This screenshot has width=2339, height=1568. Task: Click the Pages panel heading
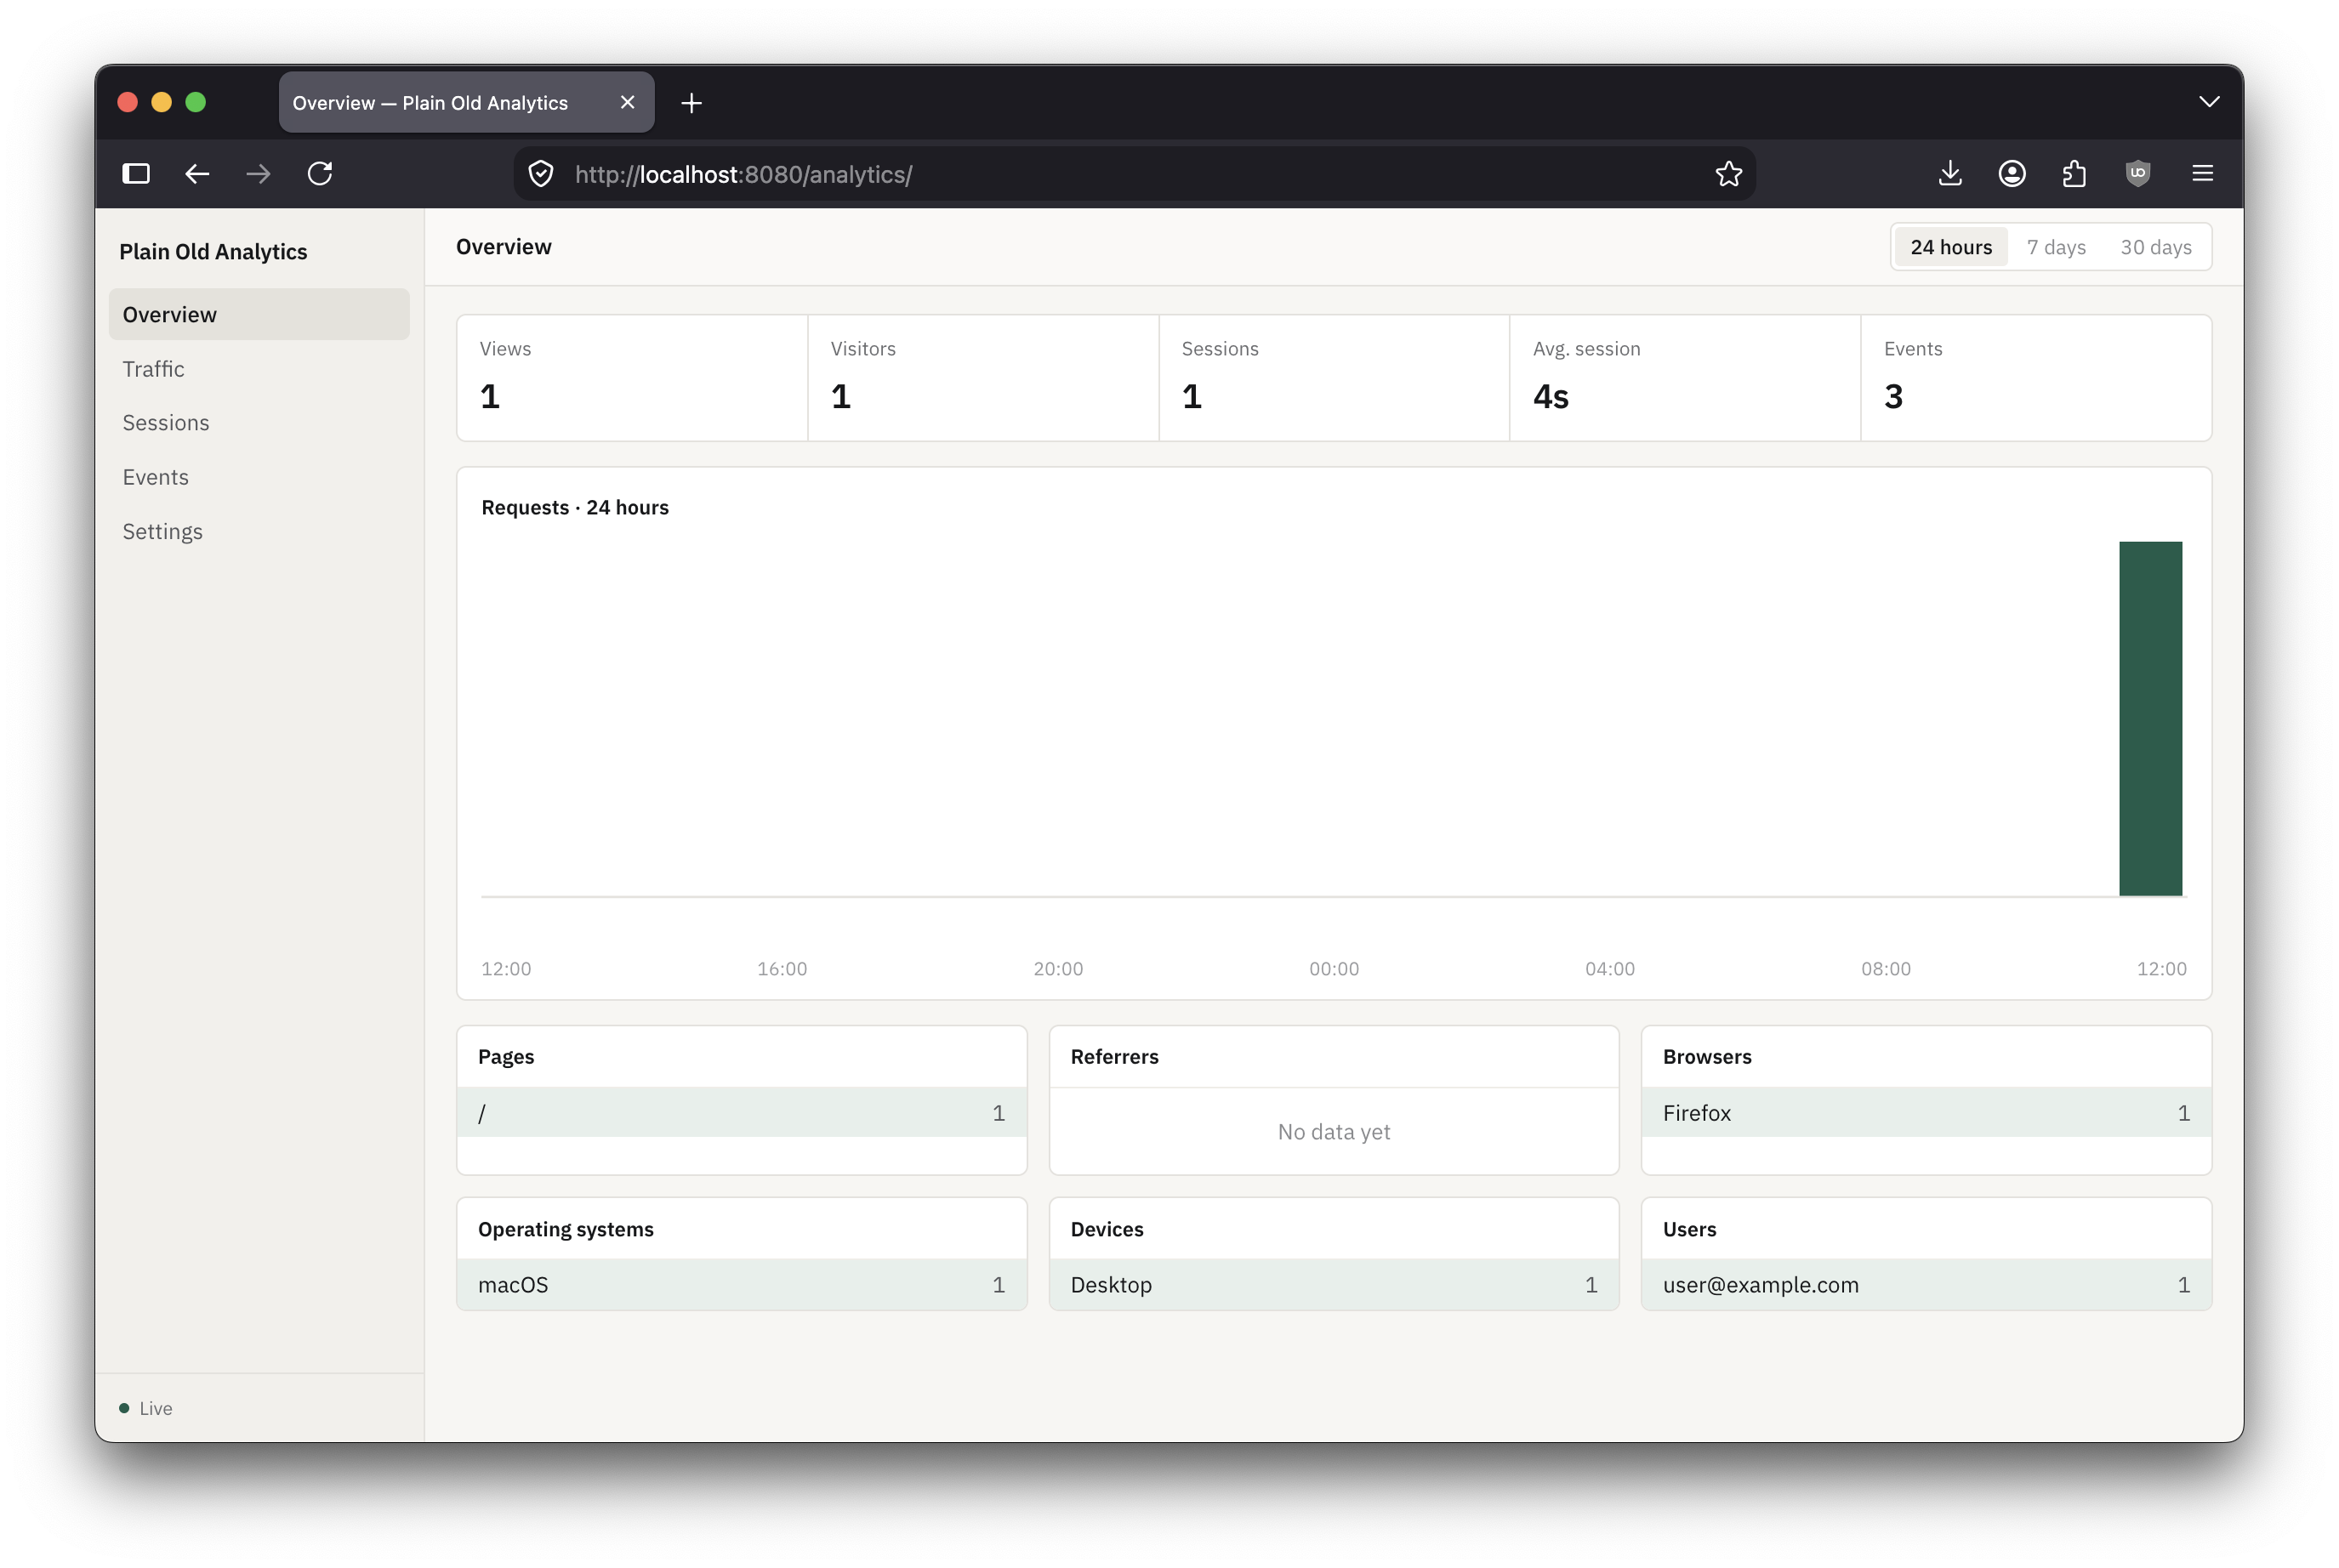click(506, 1057)
